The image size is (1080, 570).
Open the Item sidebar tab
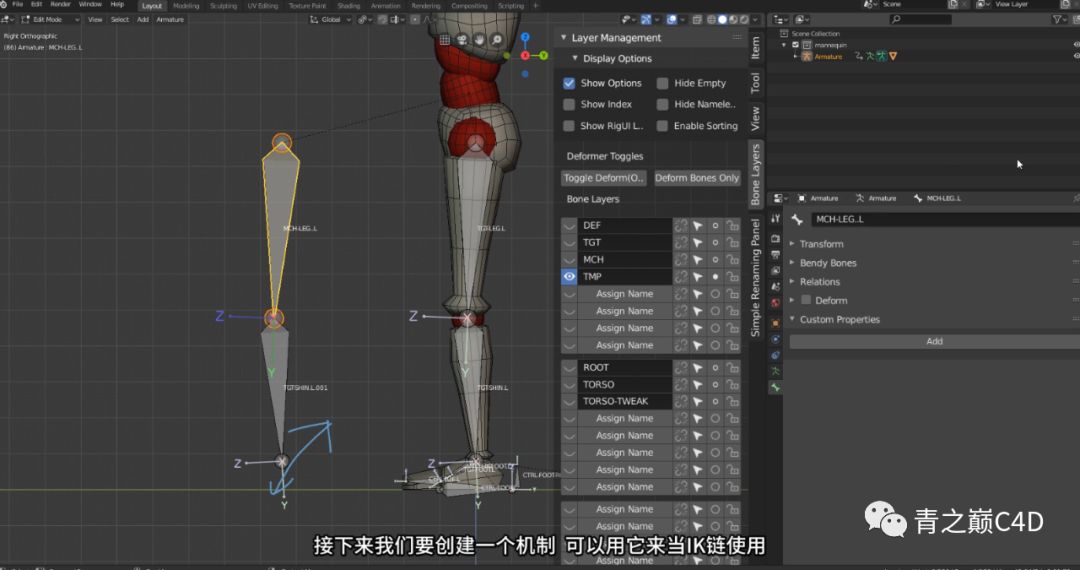coord(756,48)
